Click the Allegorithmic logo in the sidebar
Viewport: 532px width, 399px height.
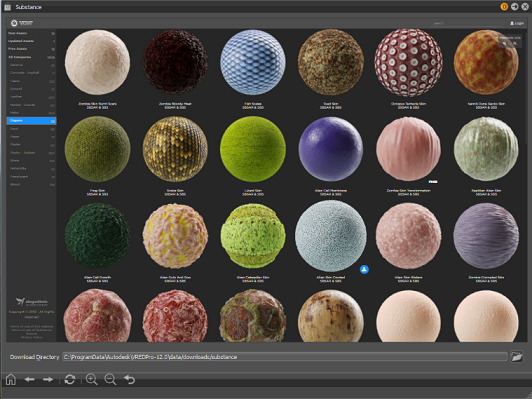(32, 302)
